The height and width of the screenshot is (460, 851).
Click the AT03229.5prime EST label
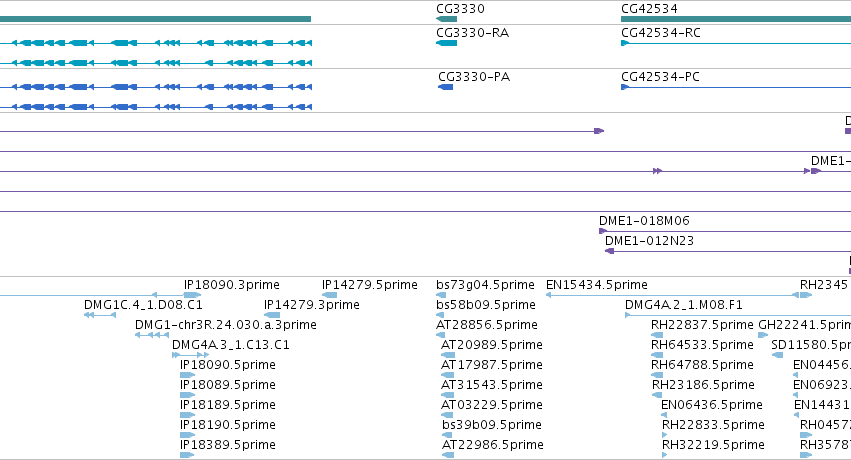492,405
